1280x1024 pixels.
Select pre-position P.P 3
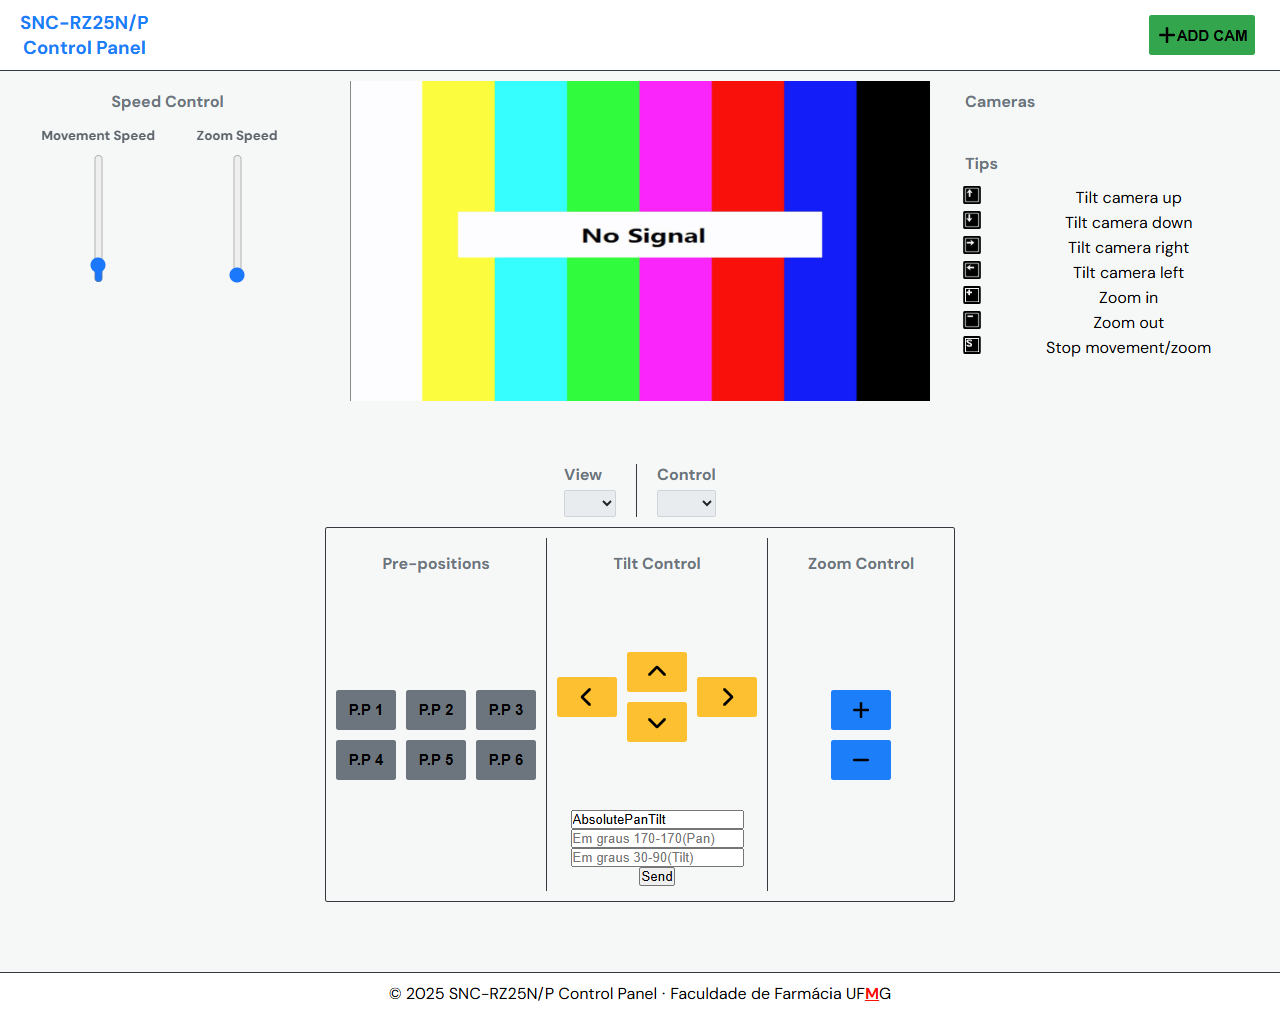pyautogui.click(x=506, y=710)
